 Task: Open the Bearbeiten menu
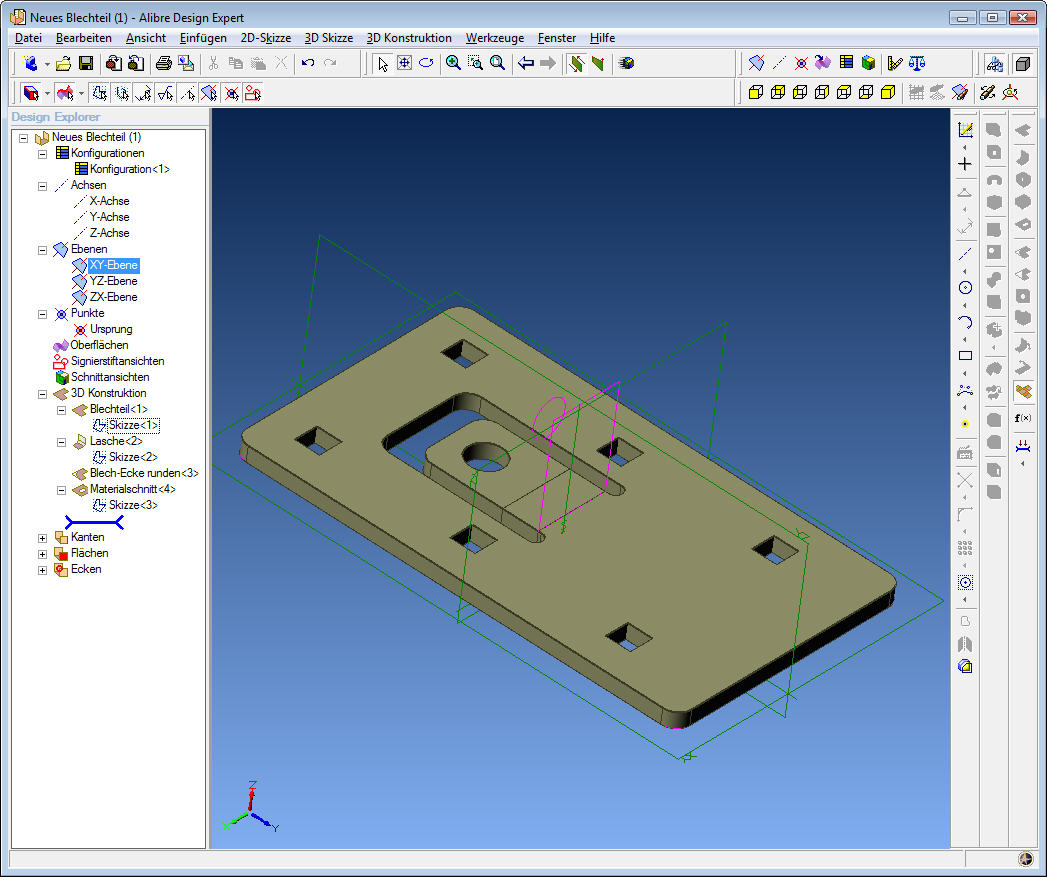83,38
